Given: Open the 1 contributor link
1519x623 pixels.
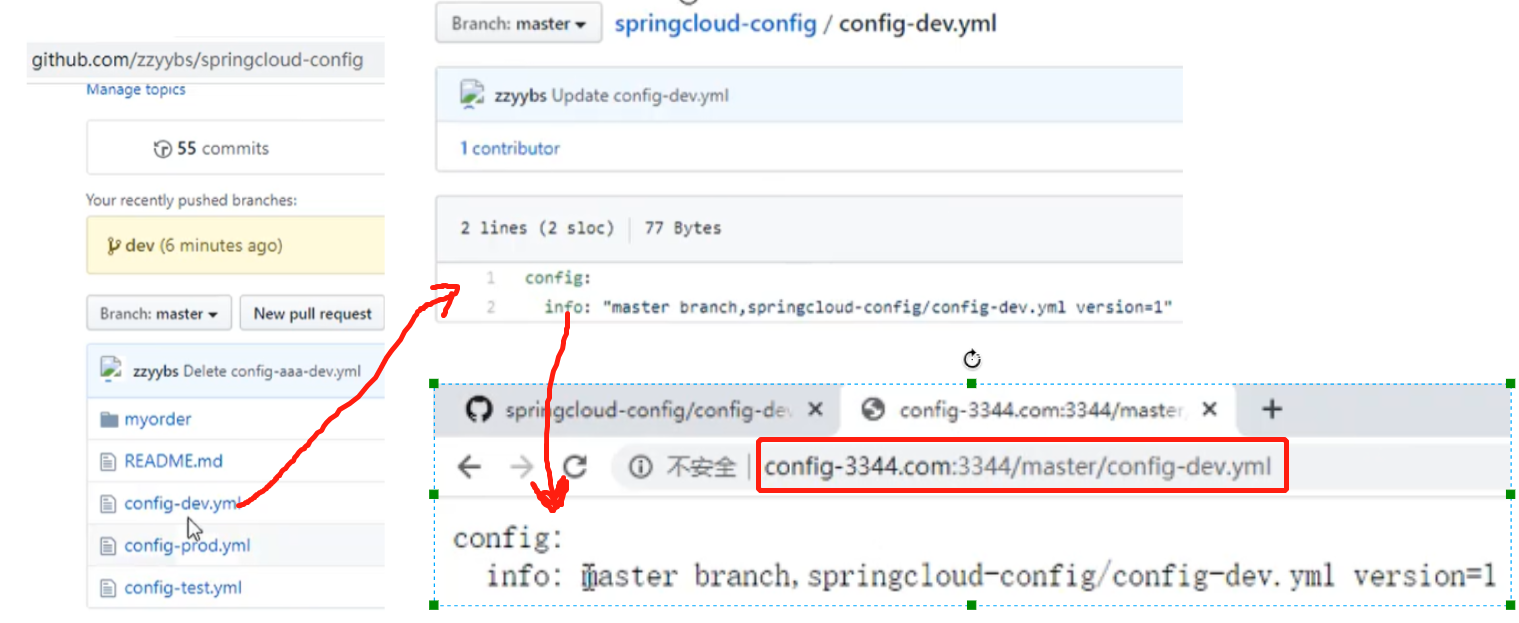Looking at the screenshot, I should click(x=509, y=148).
